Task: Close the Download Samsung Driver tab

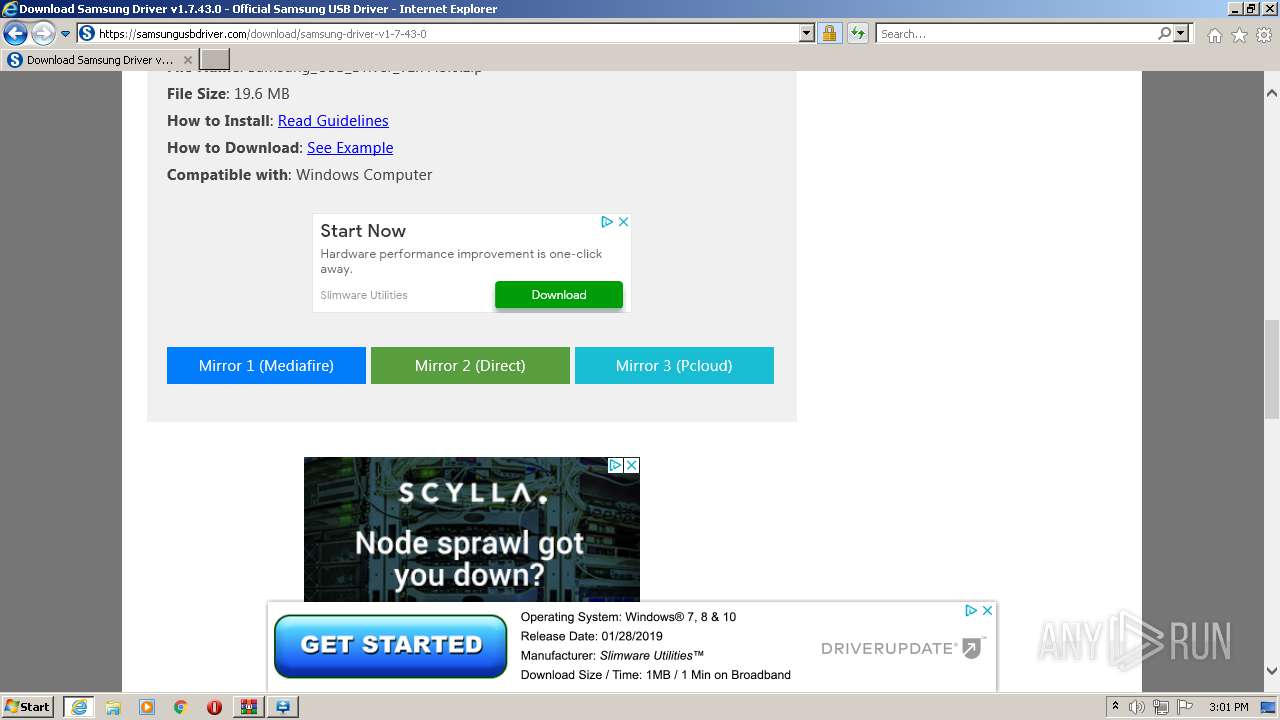Action: click(x=187, y=60)
